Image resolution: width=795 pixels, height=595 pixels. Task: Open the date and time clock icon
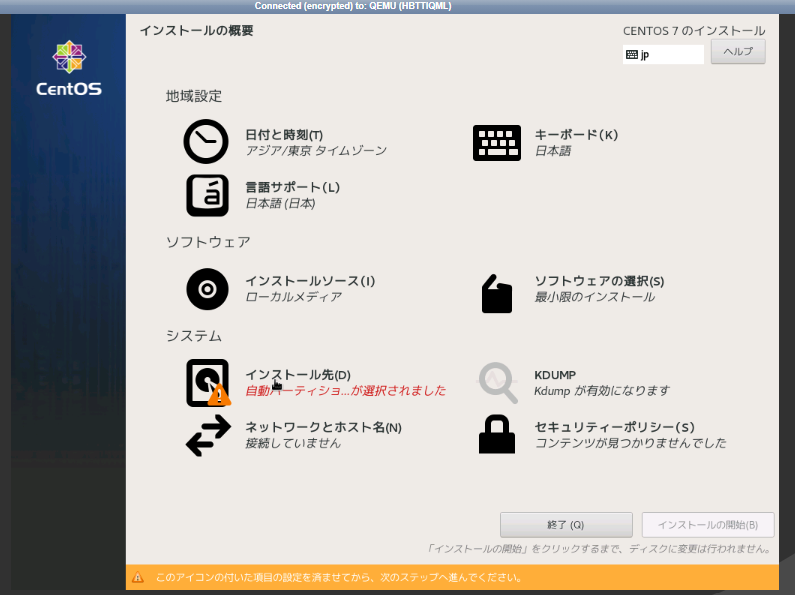coord(206,141)
